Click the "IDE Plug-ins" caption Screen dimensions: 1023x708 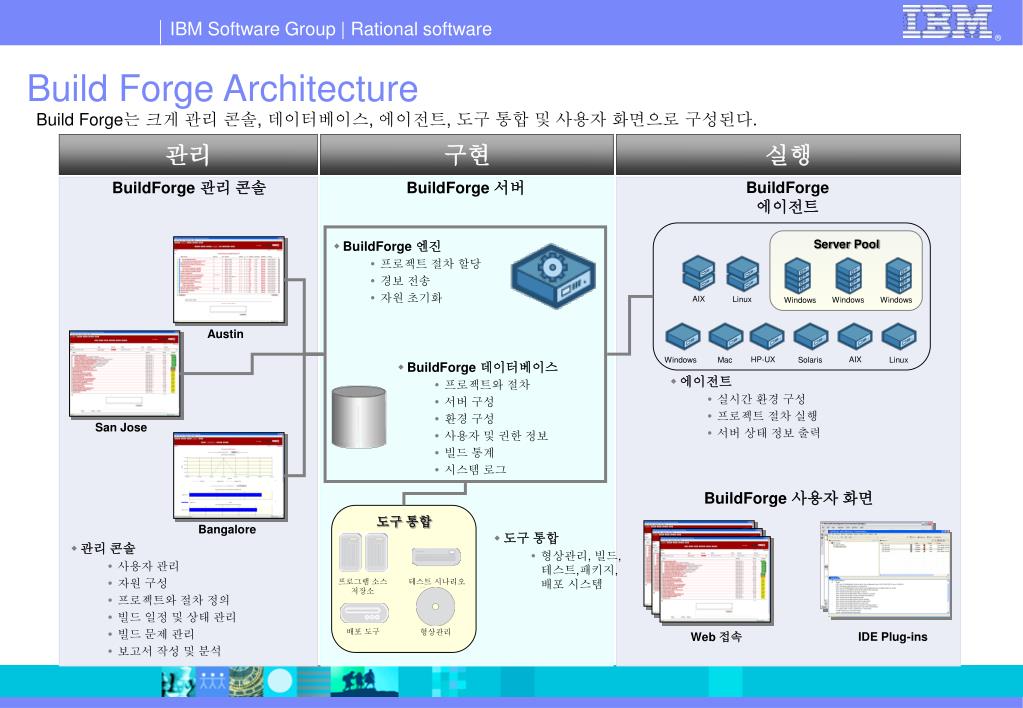[893, 637]
